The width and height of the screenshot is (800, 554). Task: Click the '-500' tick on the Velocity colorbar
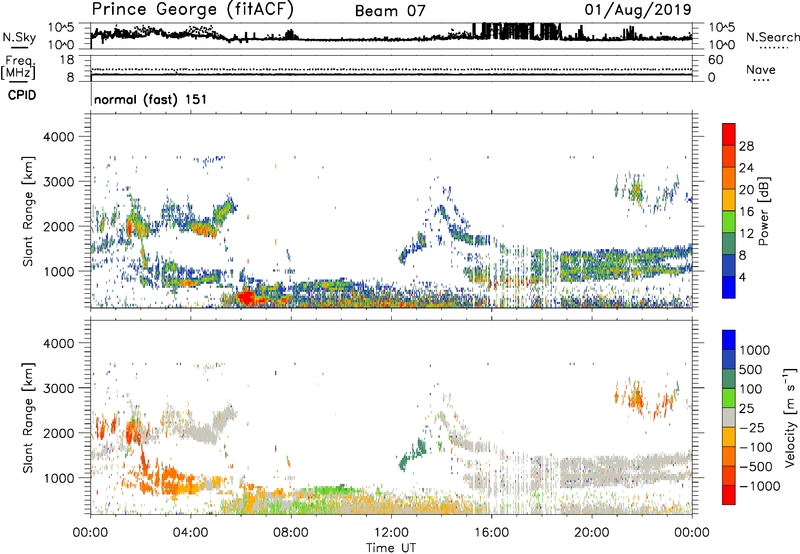pos(756,467)
